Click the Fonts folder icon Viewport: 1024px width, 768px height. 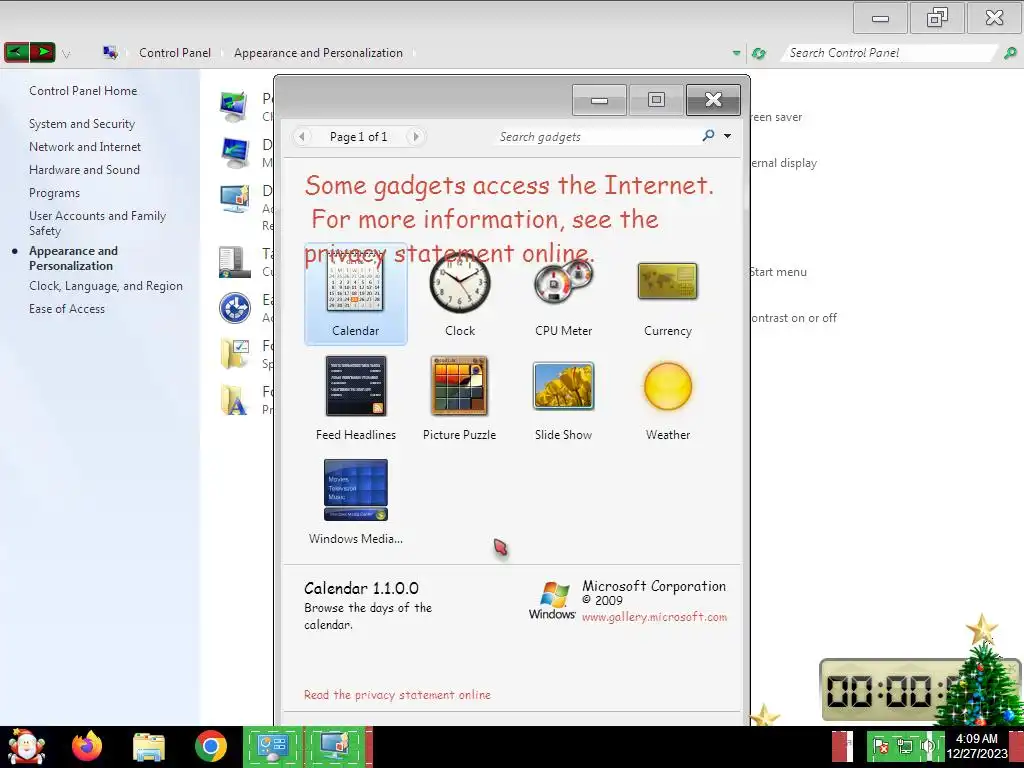[x=234, y=400]
